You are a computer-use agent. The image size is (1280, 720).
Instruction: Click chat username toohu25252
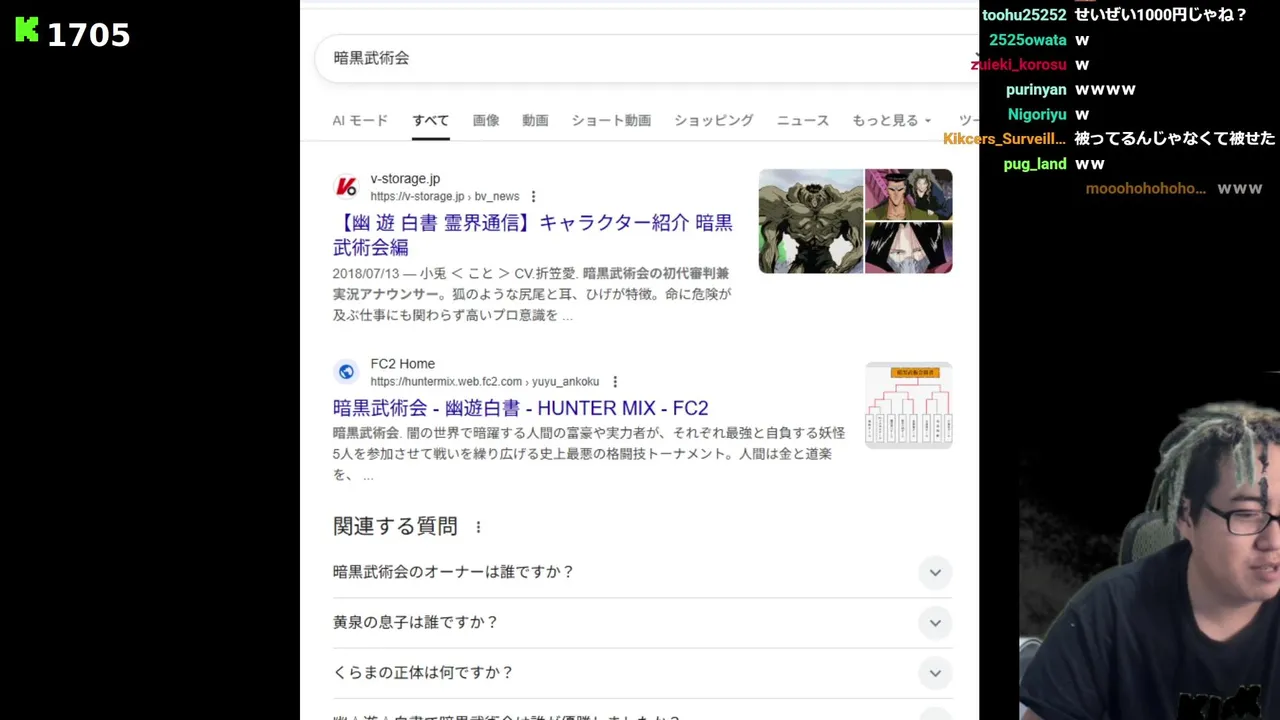click(x=1025, y=15)
